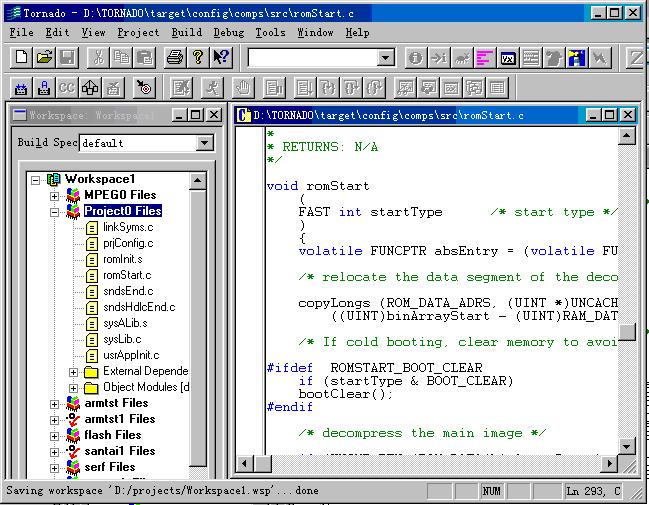Viewport: 649px width, 505px height.
Task: Click the running man Run icon
Action: coord(213,87)
